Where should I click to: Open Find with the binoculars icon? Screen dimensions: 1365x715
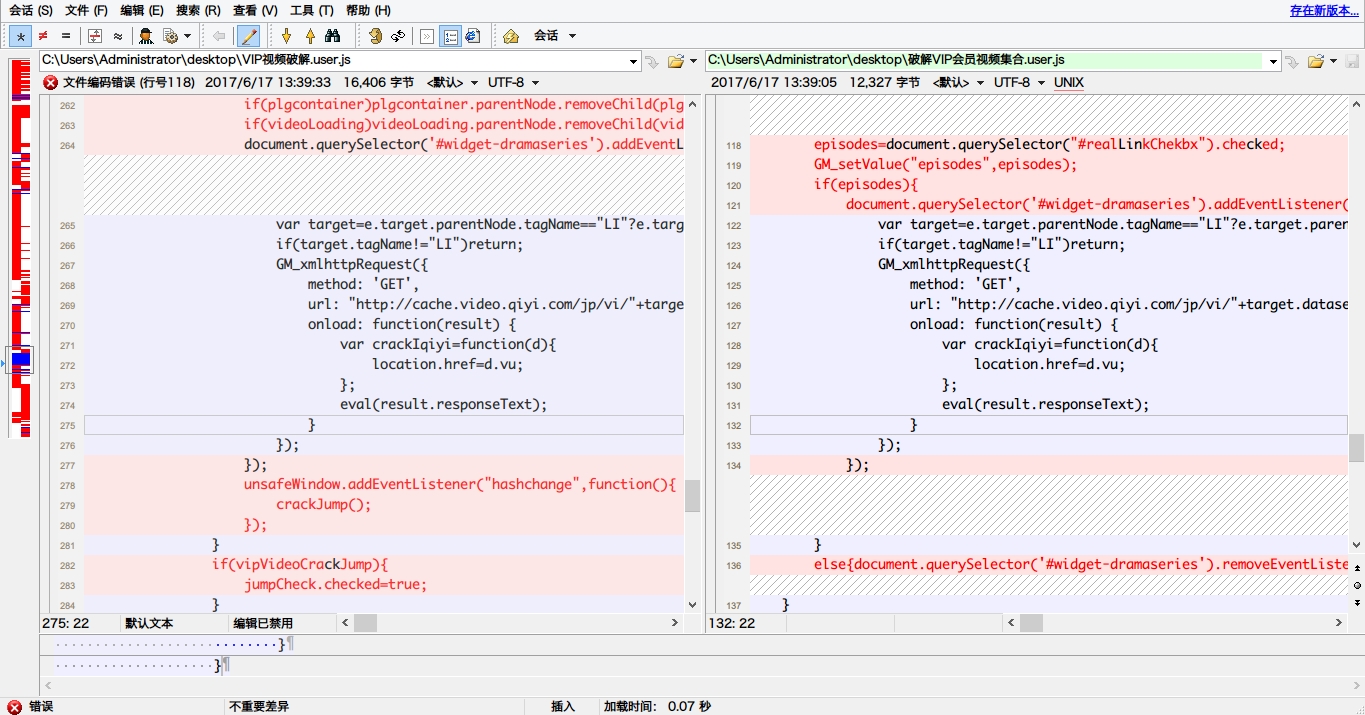[x=334, y=36]
